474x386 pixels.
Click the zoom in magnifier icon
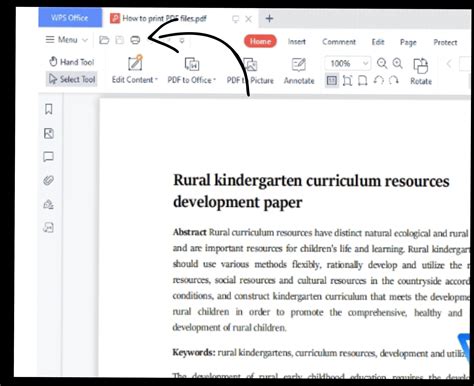tap(397, 63)
